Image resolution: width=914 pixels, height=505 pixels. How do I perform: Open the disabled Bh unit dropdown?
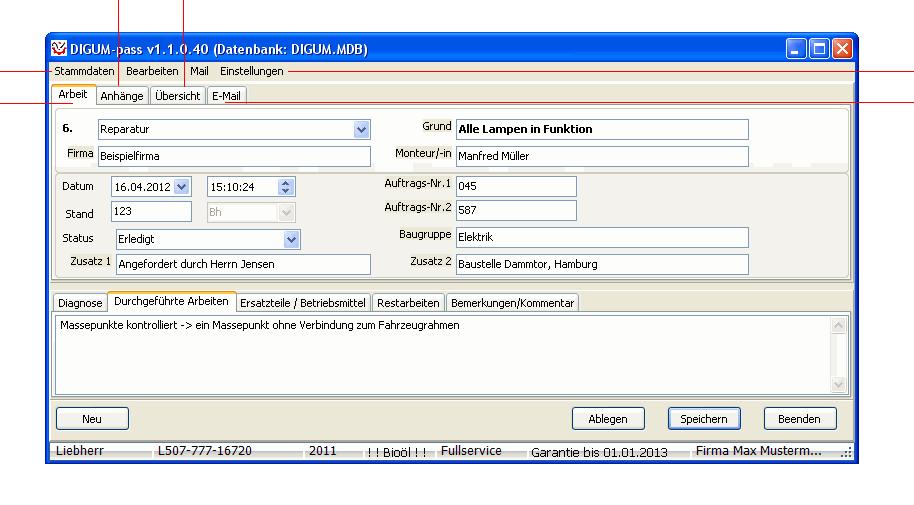click(286, 212)
